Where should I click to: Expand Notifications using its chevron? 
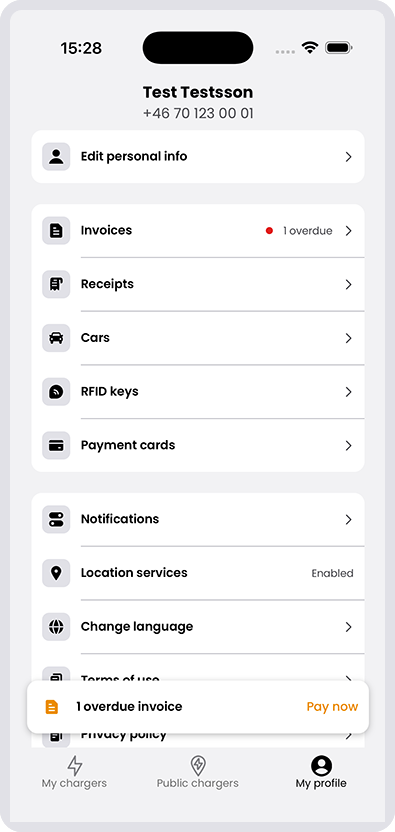point(349,519)
